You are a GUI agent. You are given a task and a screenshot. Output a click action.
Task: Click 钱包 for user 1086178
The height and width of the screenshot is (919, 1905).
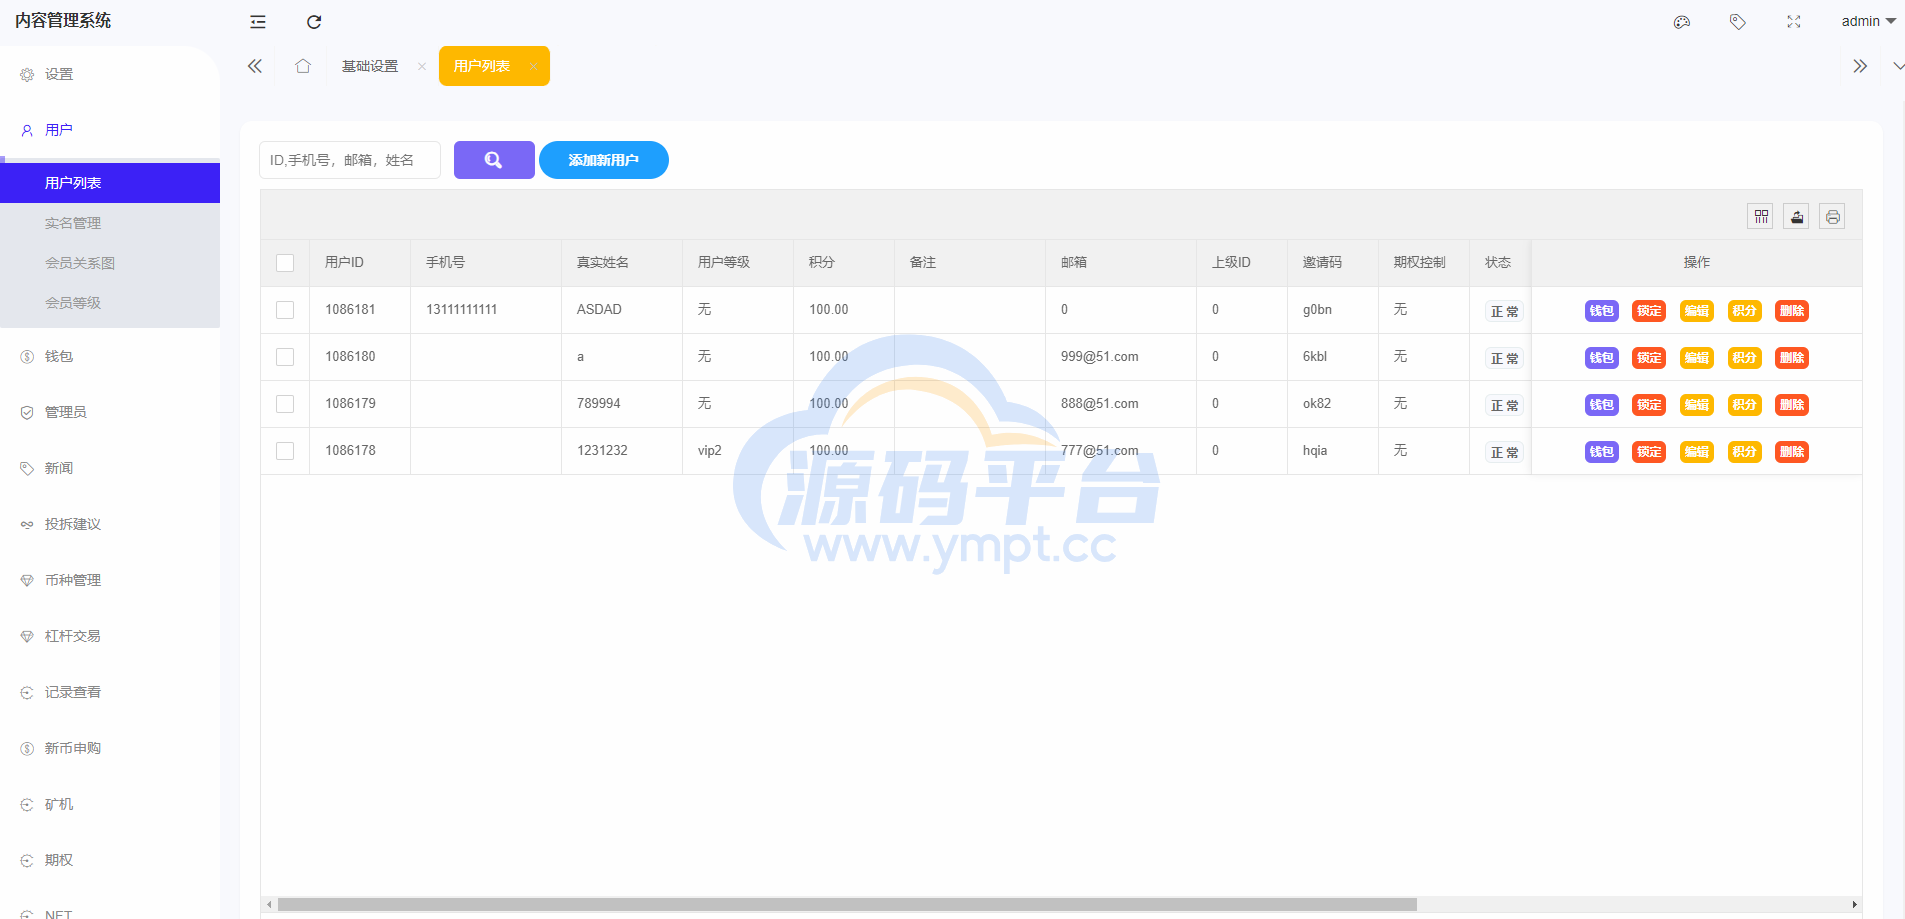(x=1602, y=452)
